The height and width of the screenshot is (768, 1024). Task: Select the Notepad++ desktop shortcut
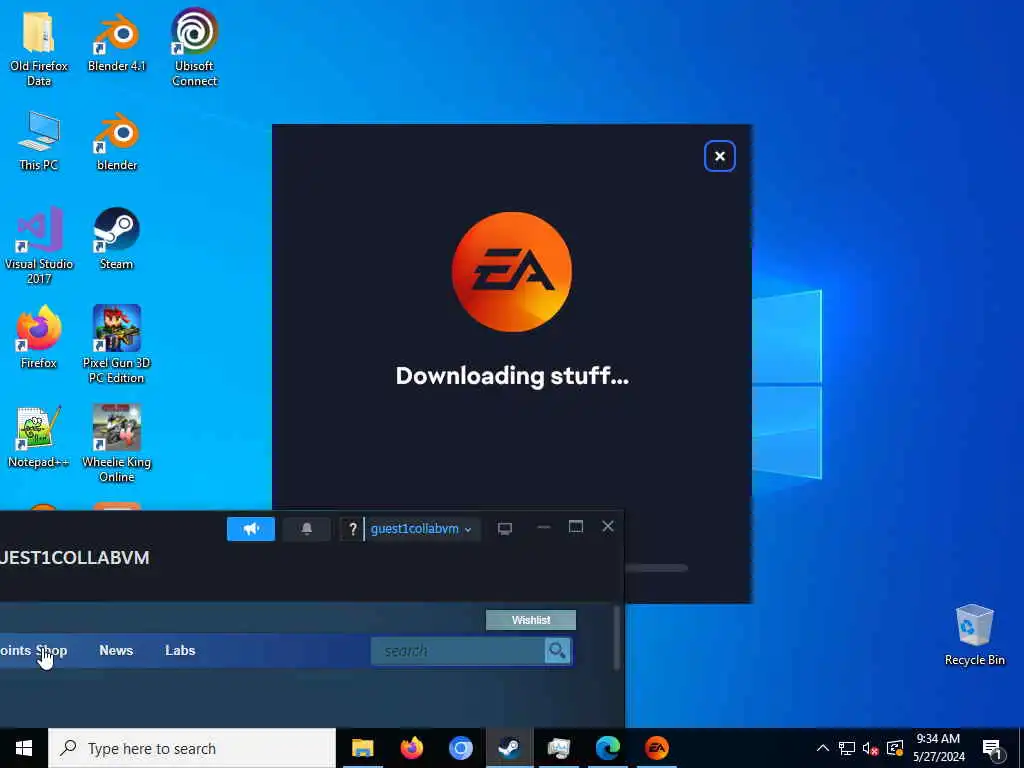tap(39, 437)
